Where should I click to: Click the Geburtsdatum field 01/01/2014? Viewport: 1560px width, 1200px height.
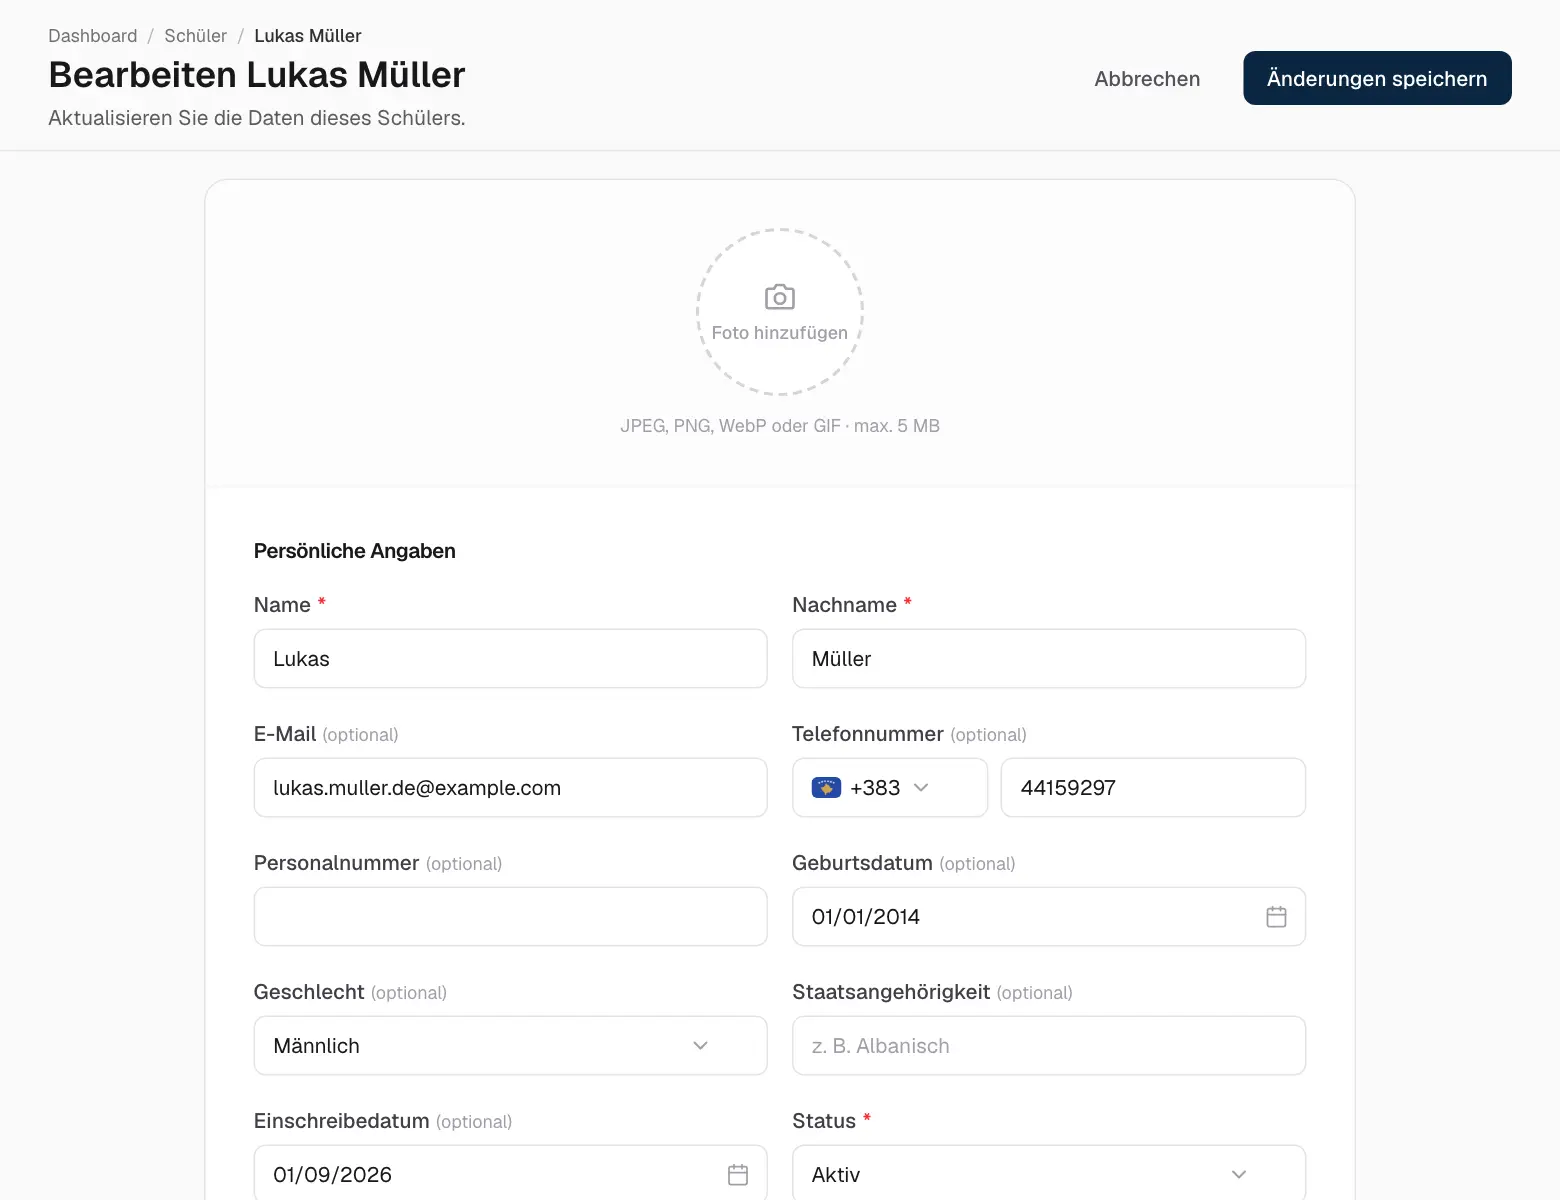coord(1049,917)
